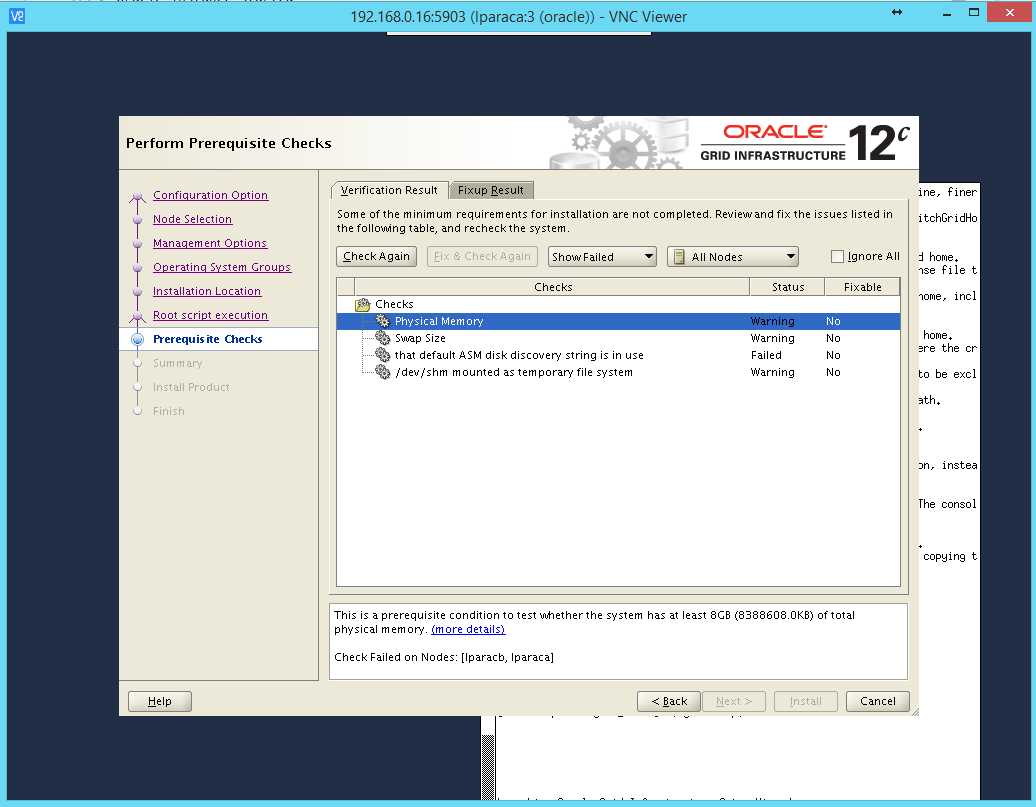Screen dimensions: 1036x807
Task: Click the Failed status of the ASM check
Action: coord(766,355)
